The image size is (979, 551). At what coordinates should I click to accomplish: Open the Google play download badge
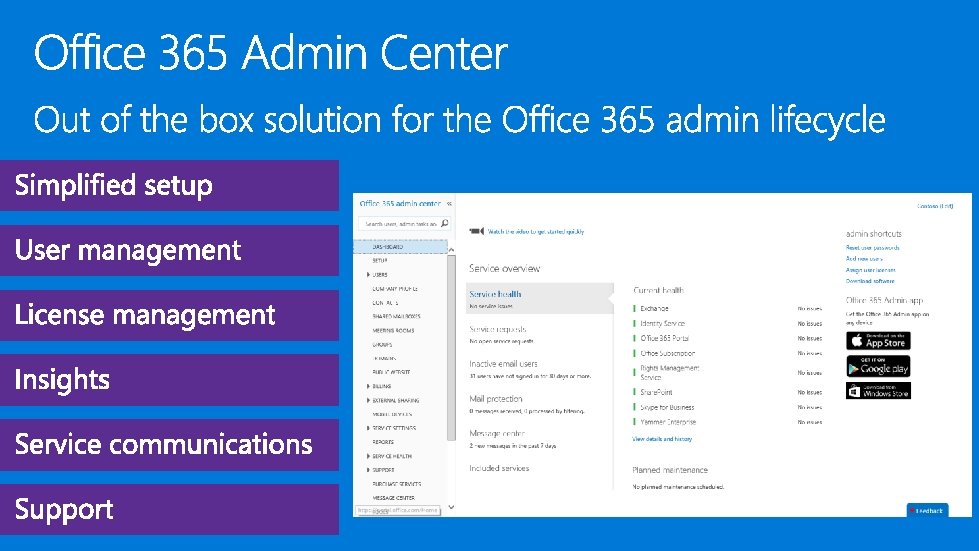pyautogui.click(x=878, y=366)
